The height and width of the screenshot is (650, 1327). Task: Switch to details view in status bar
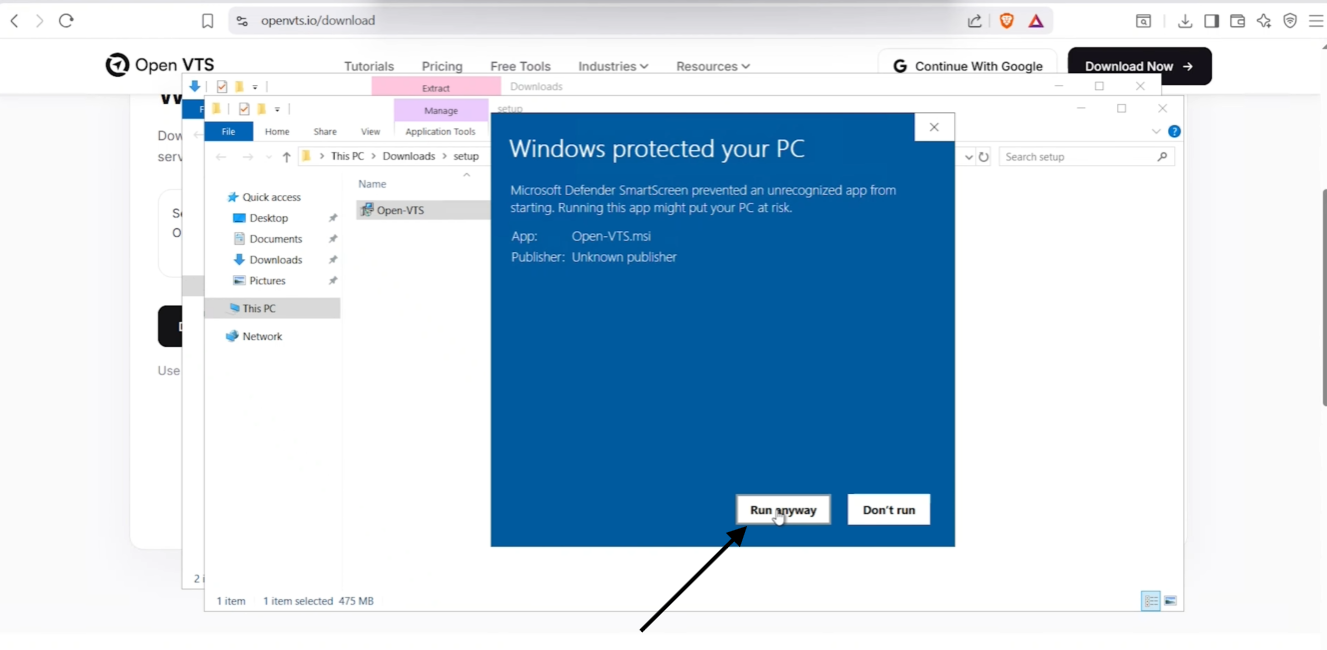coord(1151,601)
